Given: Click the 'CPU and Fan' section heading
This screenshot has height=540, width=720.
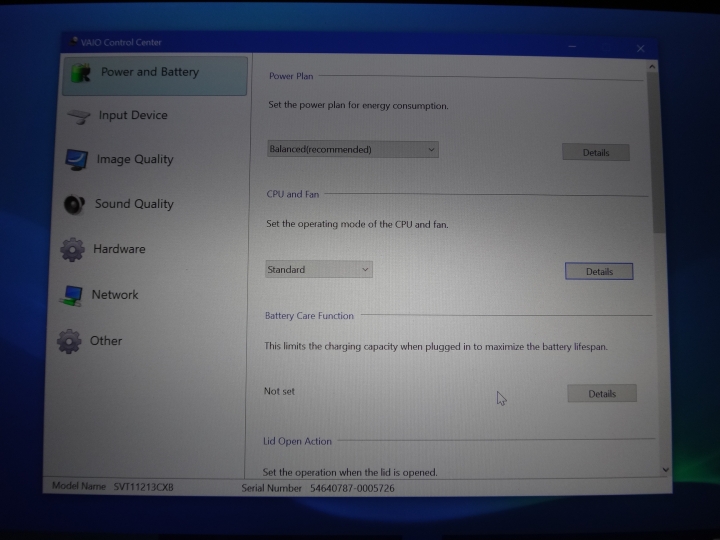Looking at the screenshot, I should click(x=293, y=194).
